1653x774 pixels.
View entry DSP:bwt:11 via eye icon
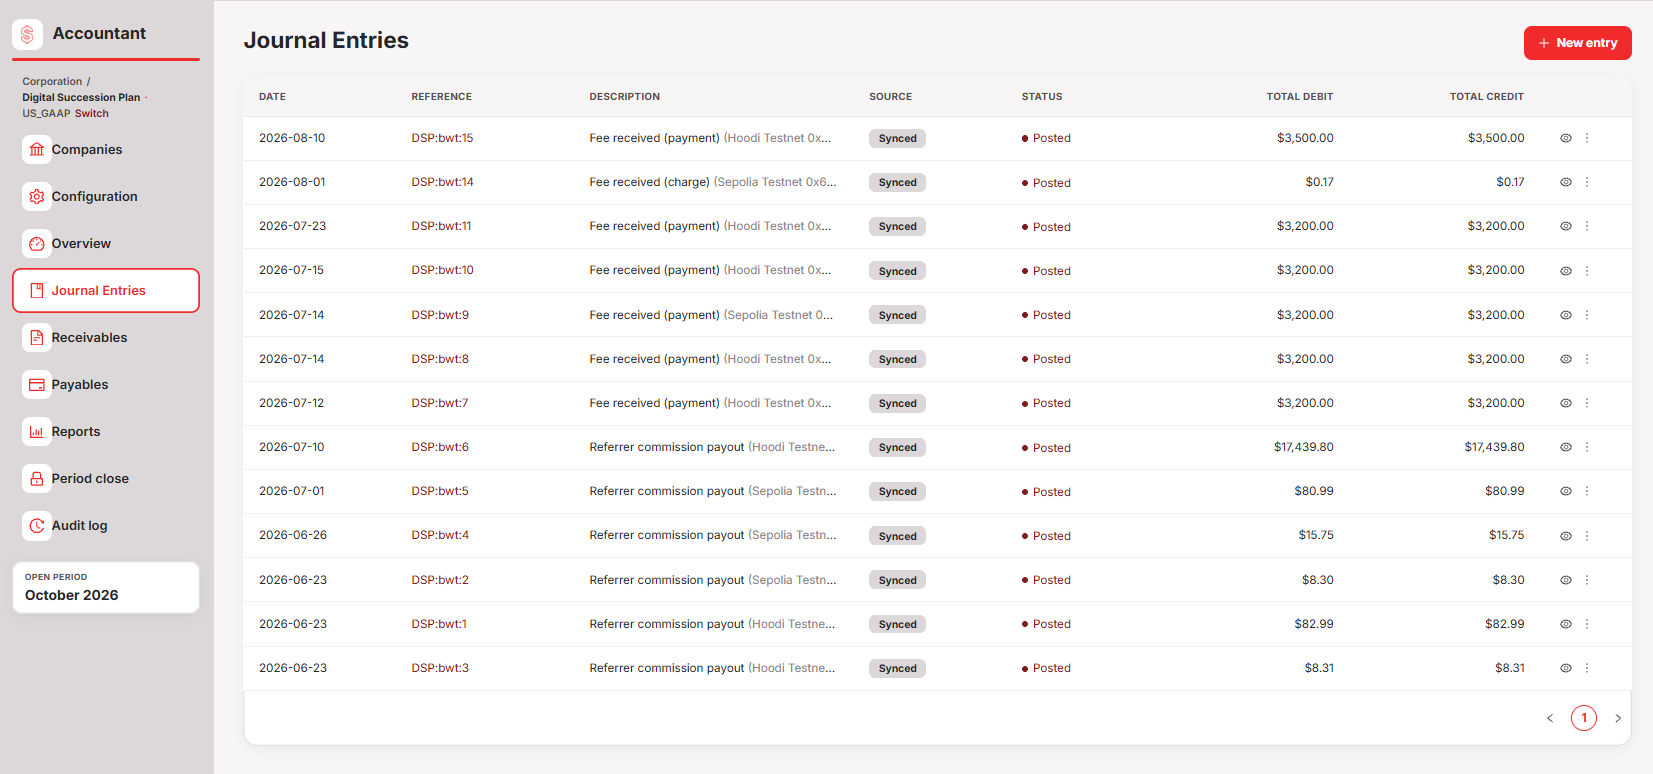(1566, 226)
